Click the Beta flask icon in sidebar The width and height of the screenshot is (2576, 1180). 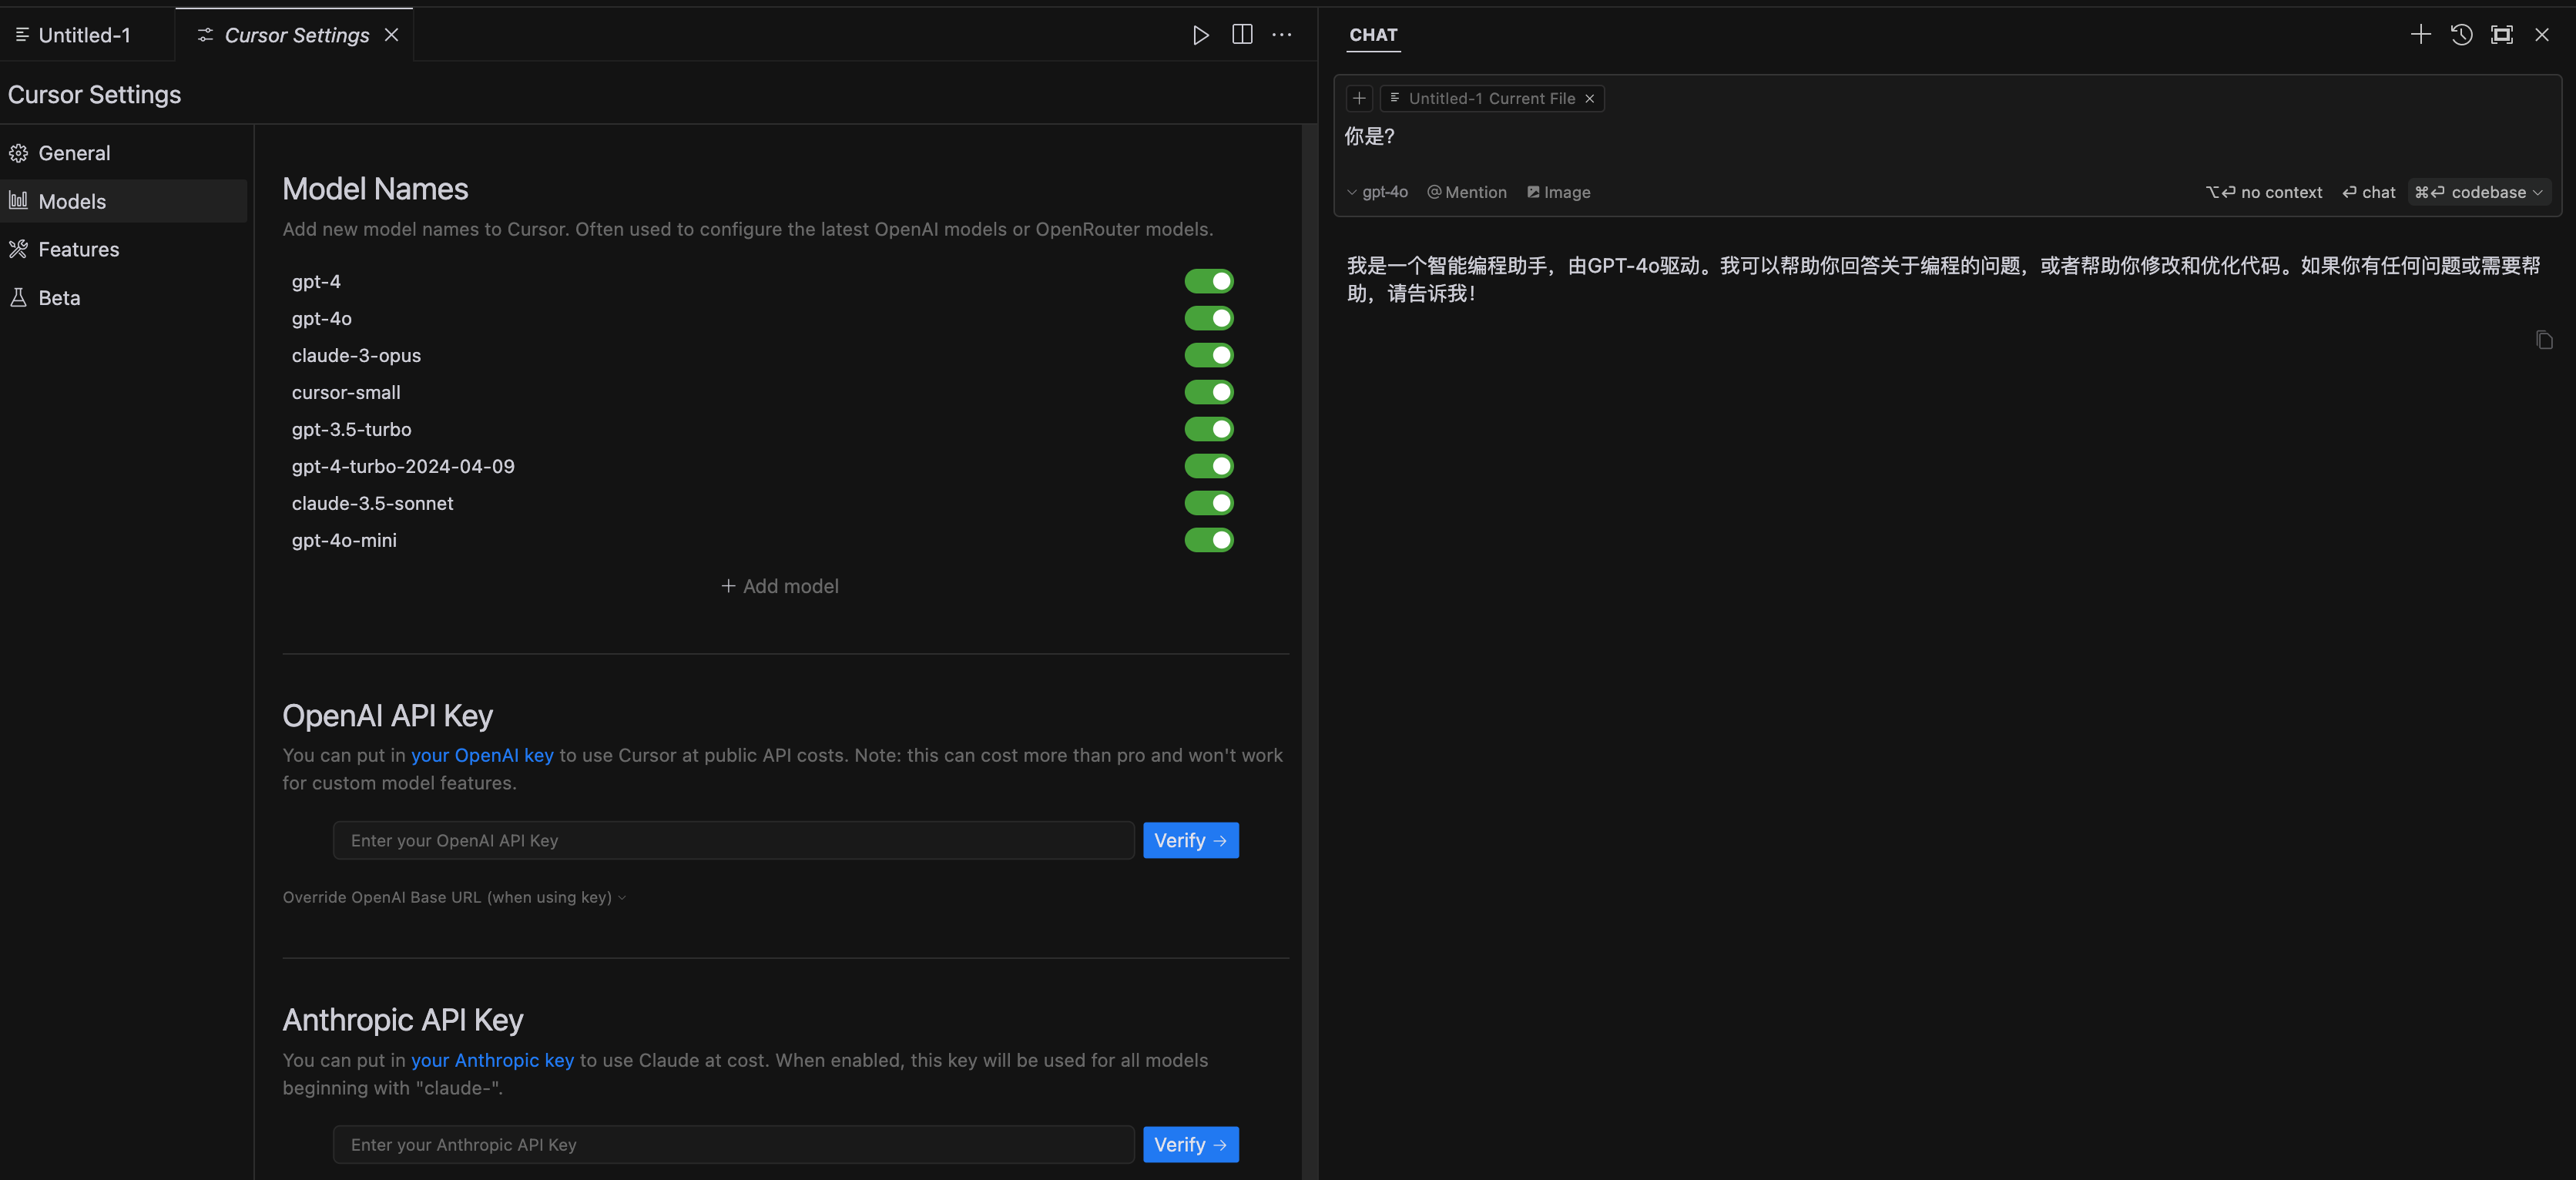tap(18, 298)
